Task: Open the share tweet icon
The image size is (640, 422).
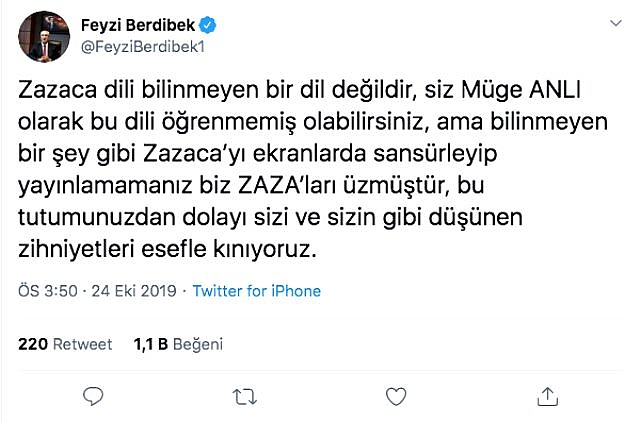Action: (x=547, y=396)
